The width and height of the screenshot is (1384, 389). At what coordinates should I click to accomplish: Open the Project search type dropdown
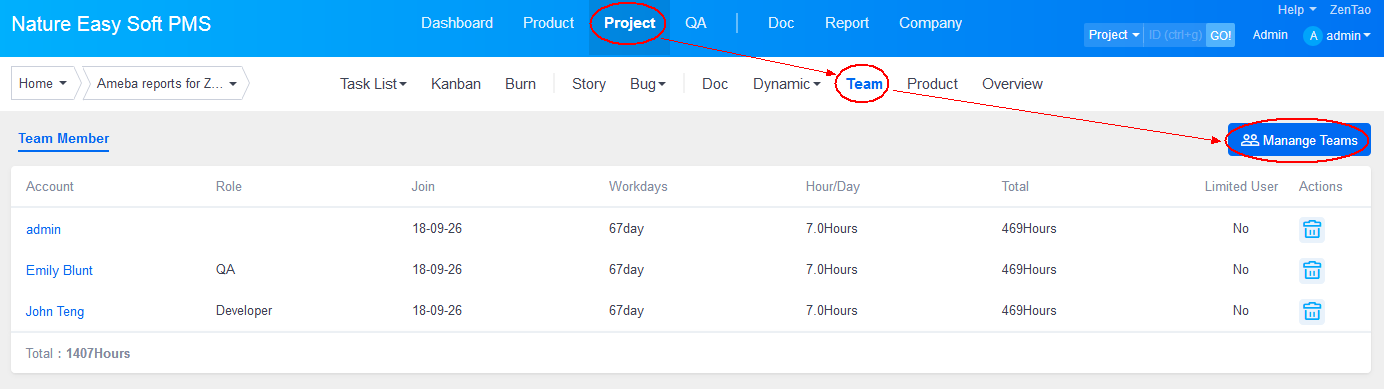(x=1114, y=35)
